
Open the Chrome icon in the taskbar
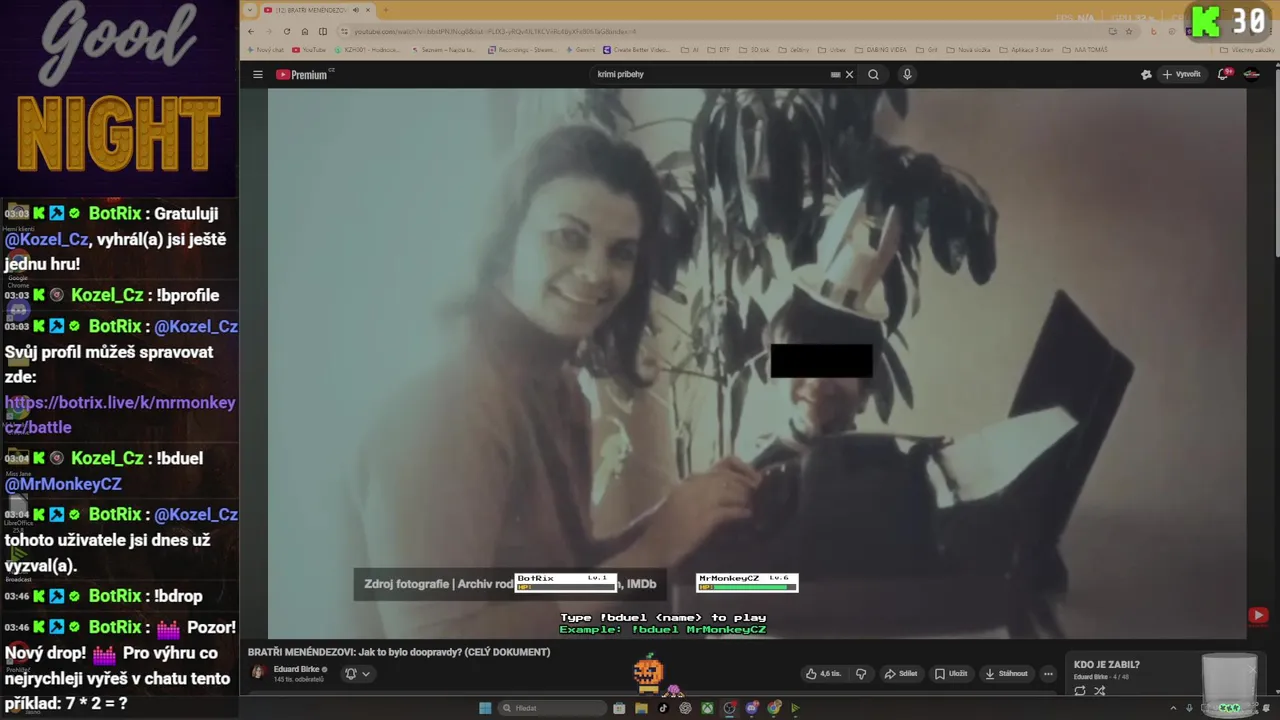pyautogui.click(x=774, y=708)
